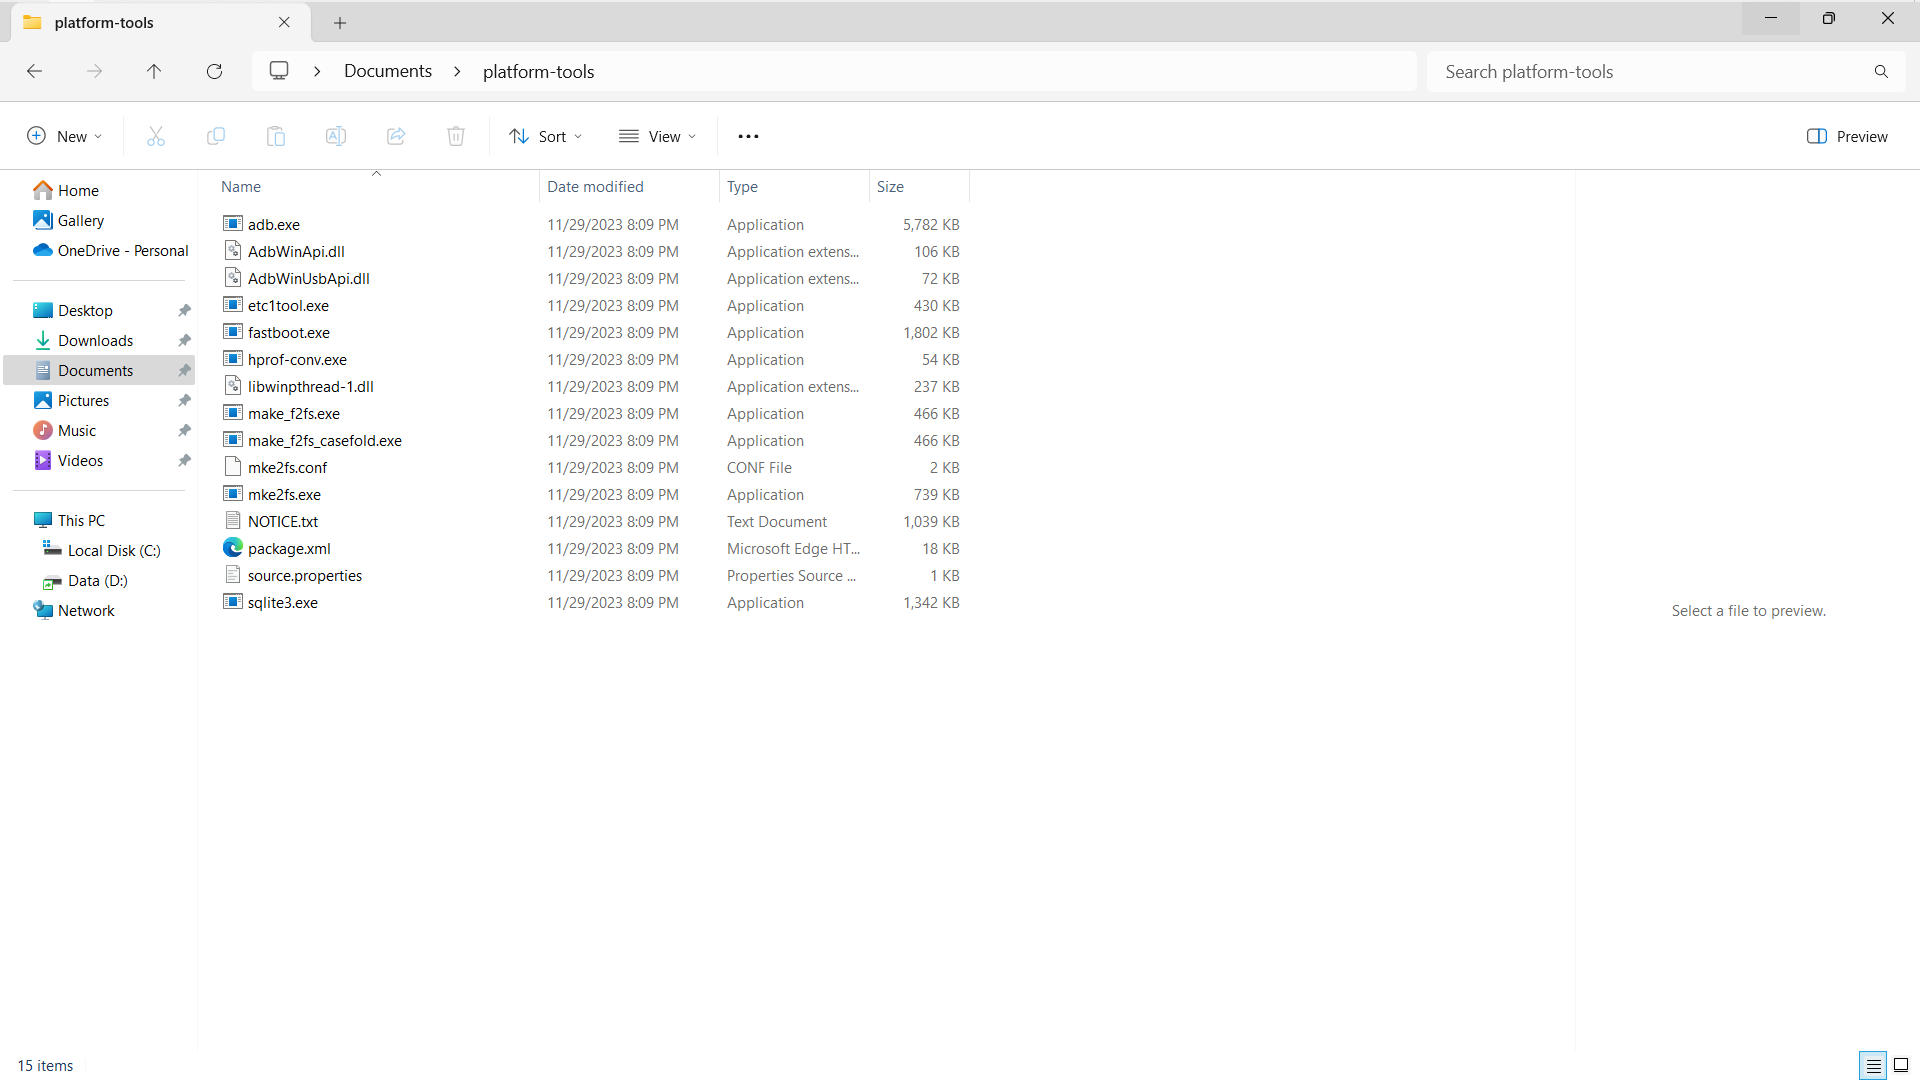Add a new tab
This screenshot has height=1080, width=1920.
tap(340, 22)
